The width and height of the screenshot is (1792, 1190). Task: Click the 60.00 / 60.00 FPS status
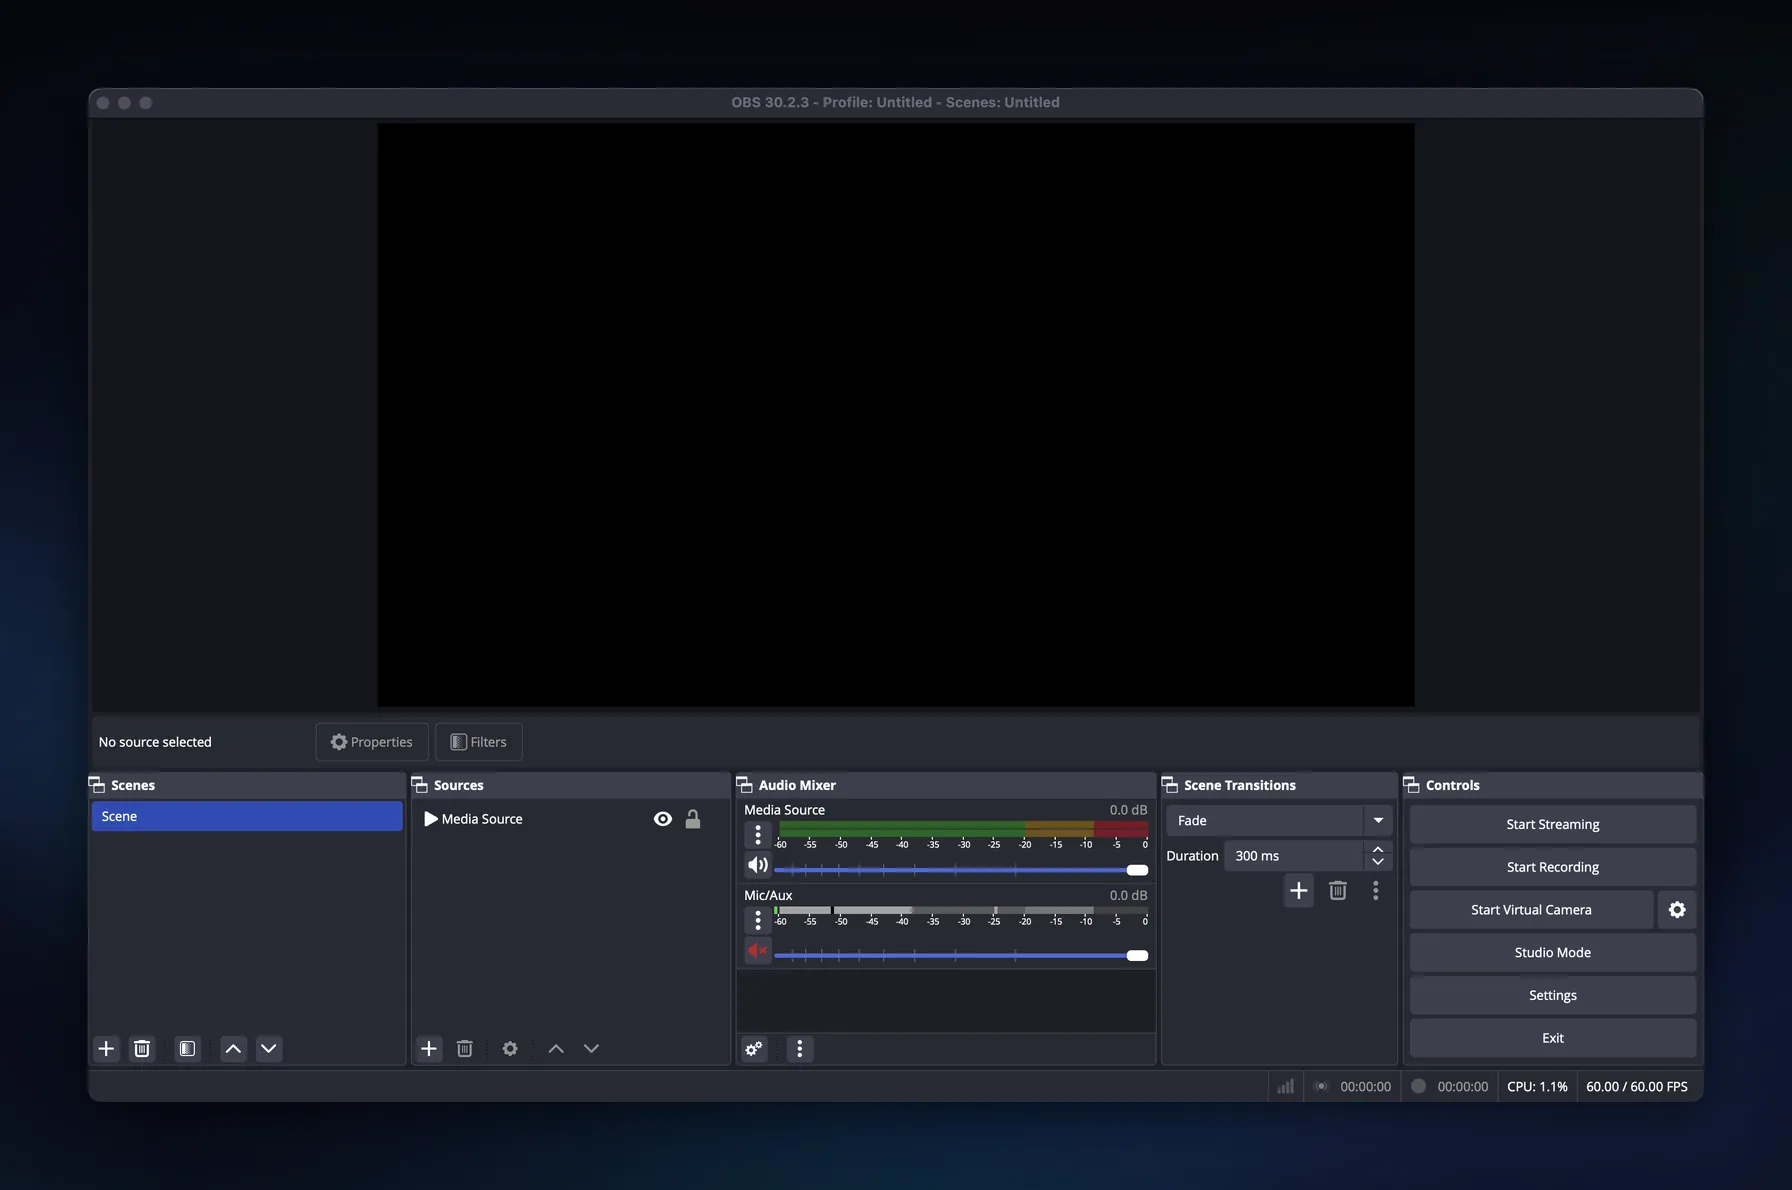[1636, 1086]
